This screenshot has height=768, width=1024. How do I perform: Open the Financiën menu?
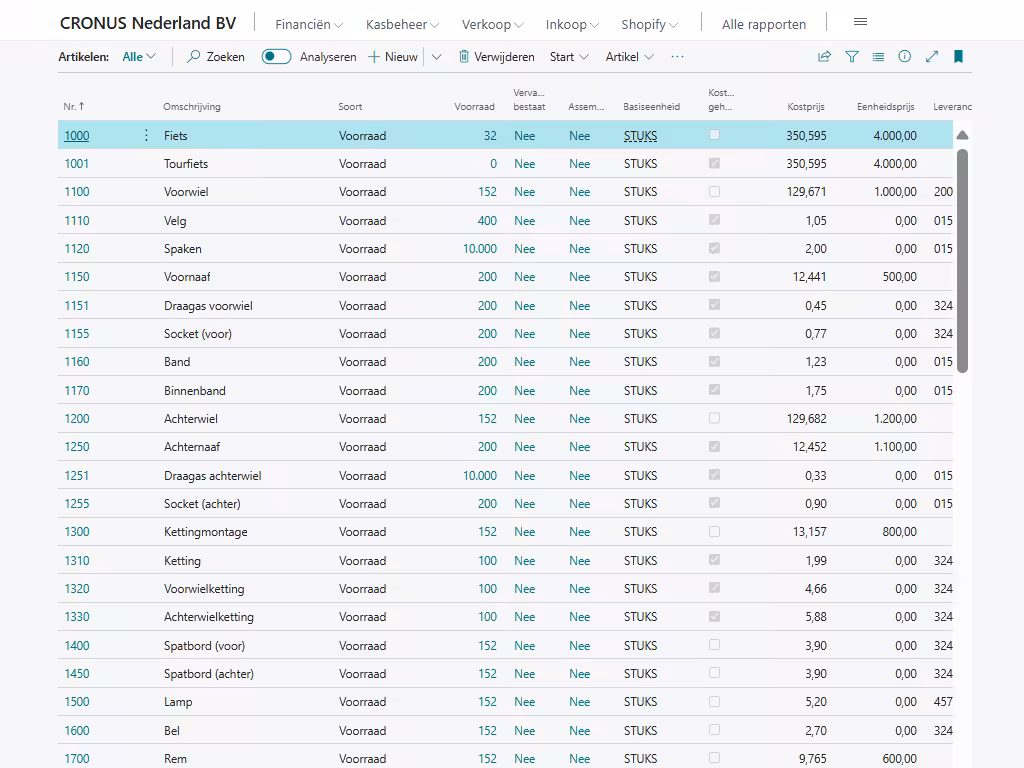click(x=308, y=24)
